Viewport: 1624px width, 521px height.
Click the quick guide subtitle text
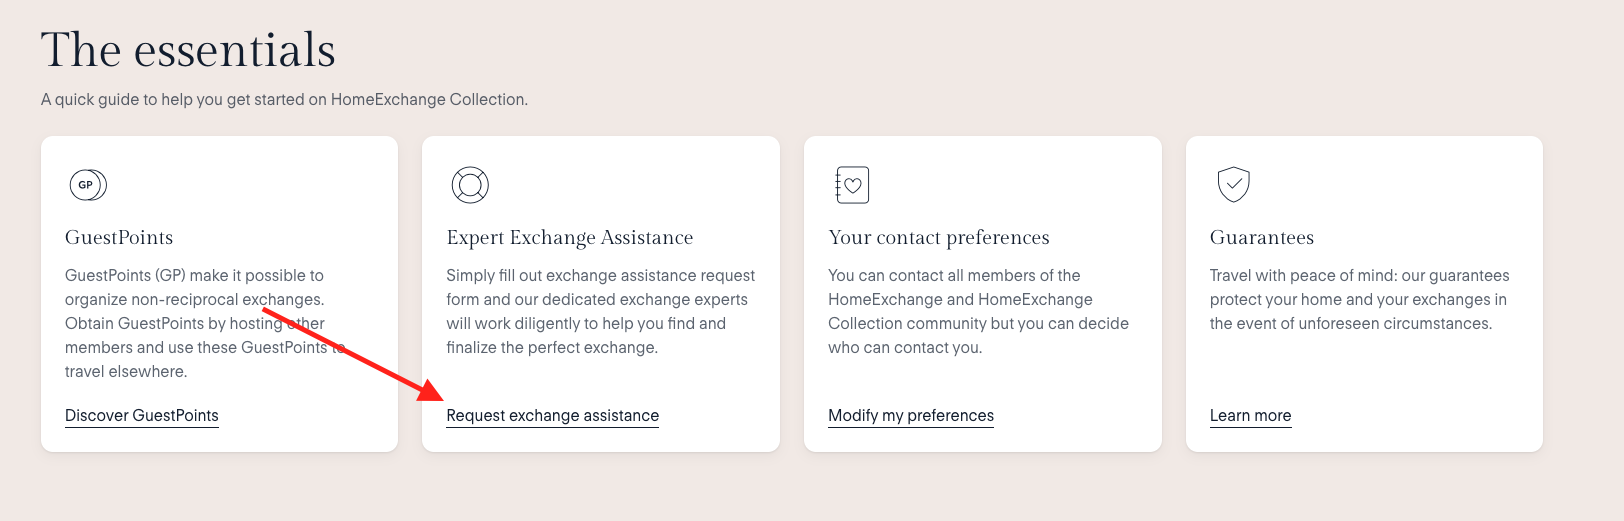284,100
